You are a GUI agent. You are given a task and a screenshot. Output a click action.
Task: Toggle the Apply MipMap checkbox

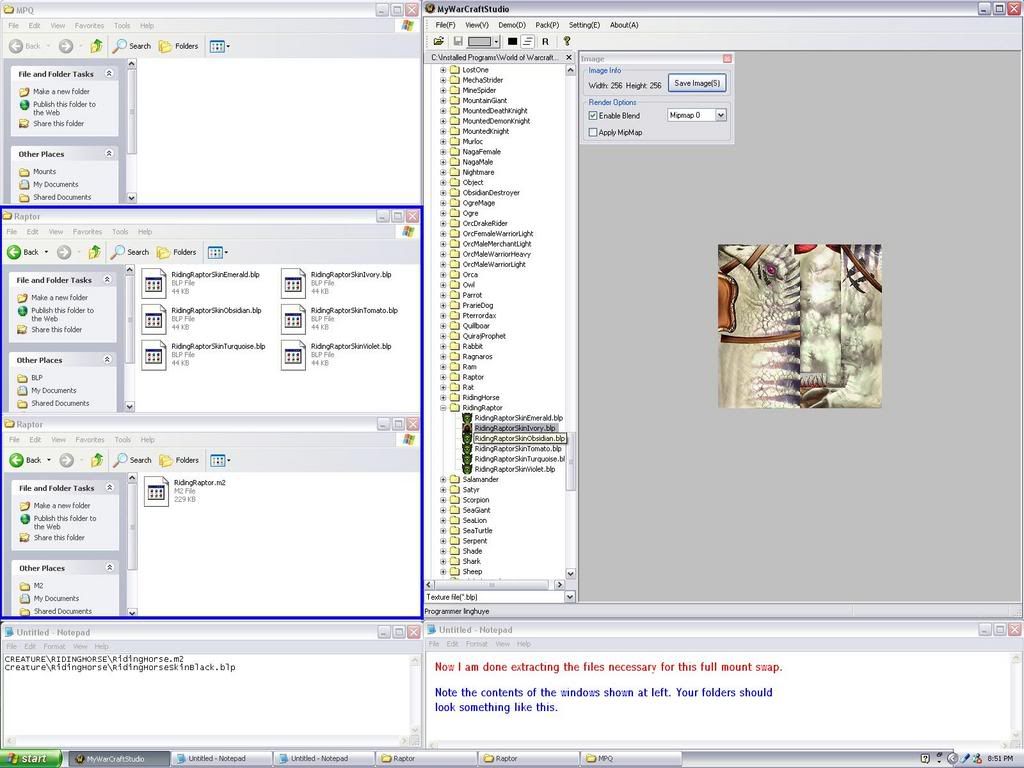tap(593, 133)
